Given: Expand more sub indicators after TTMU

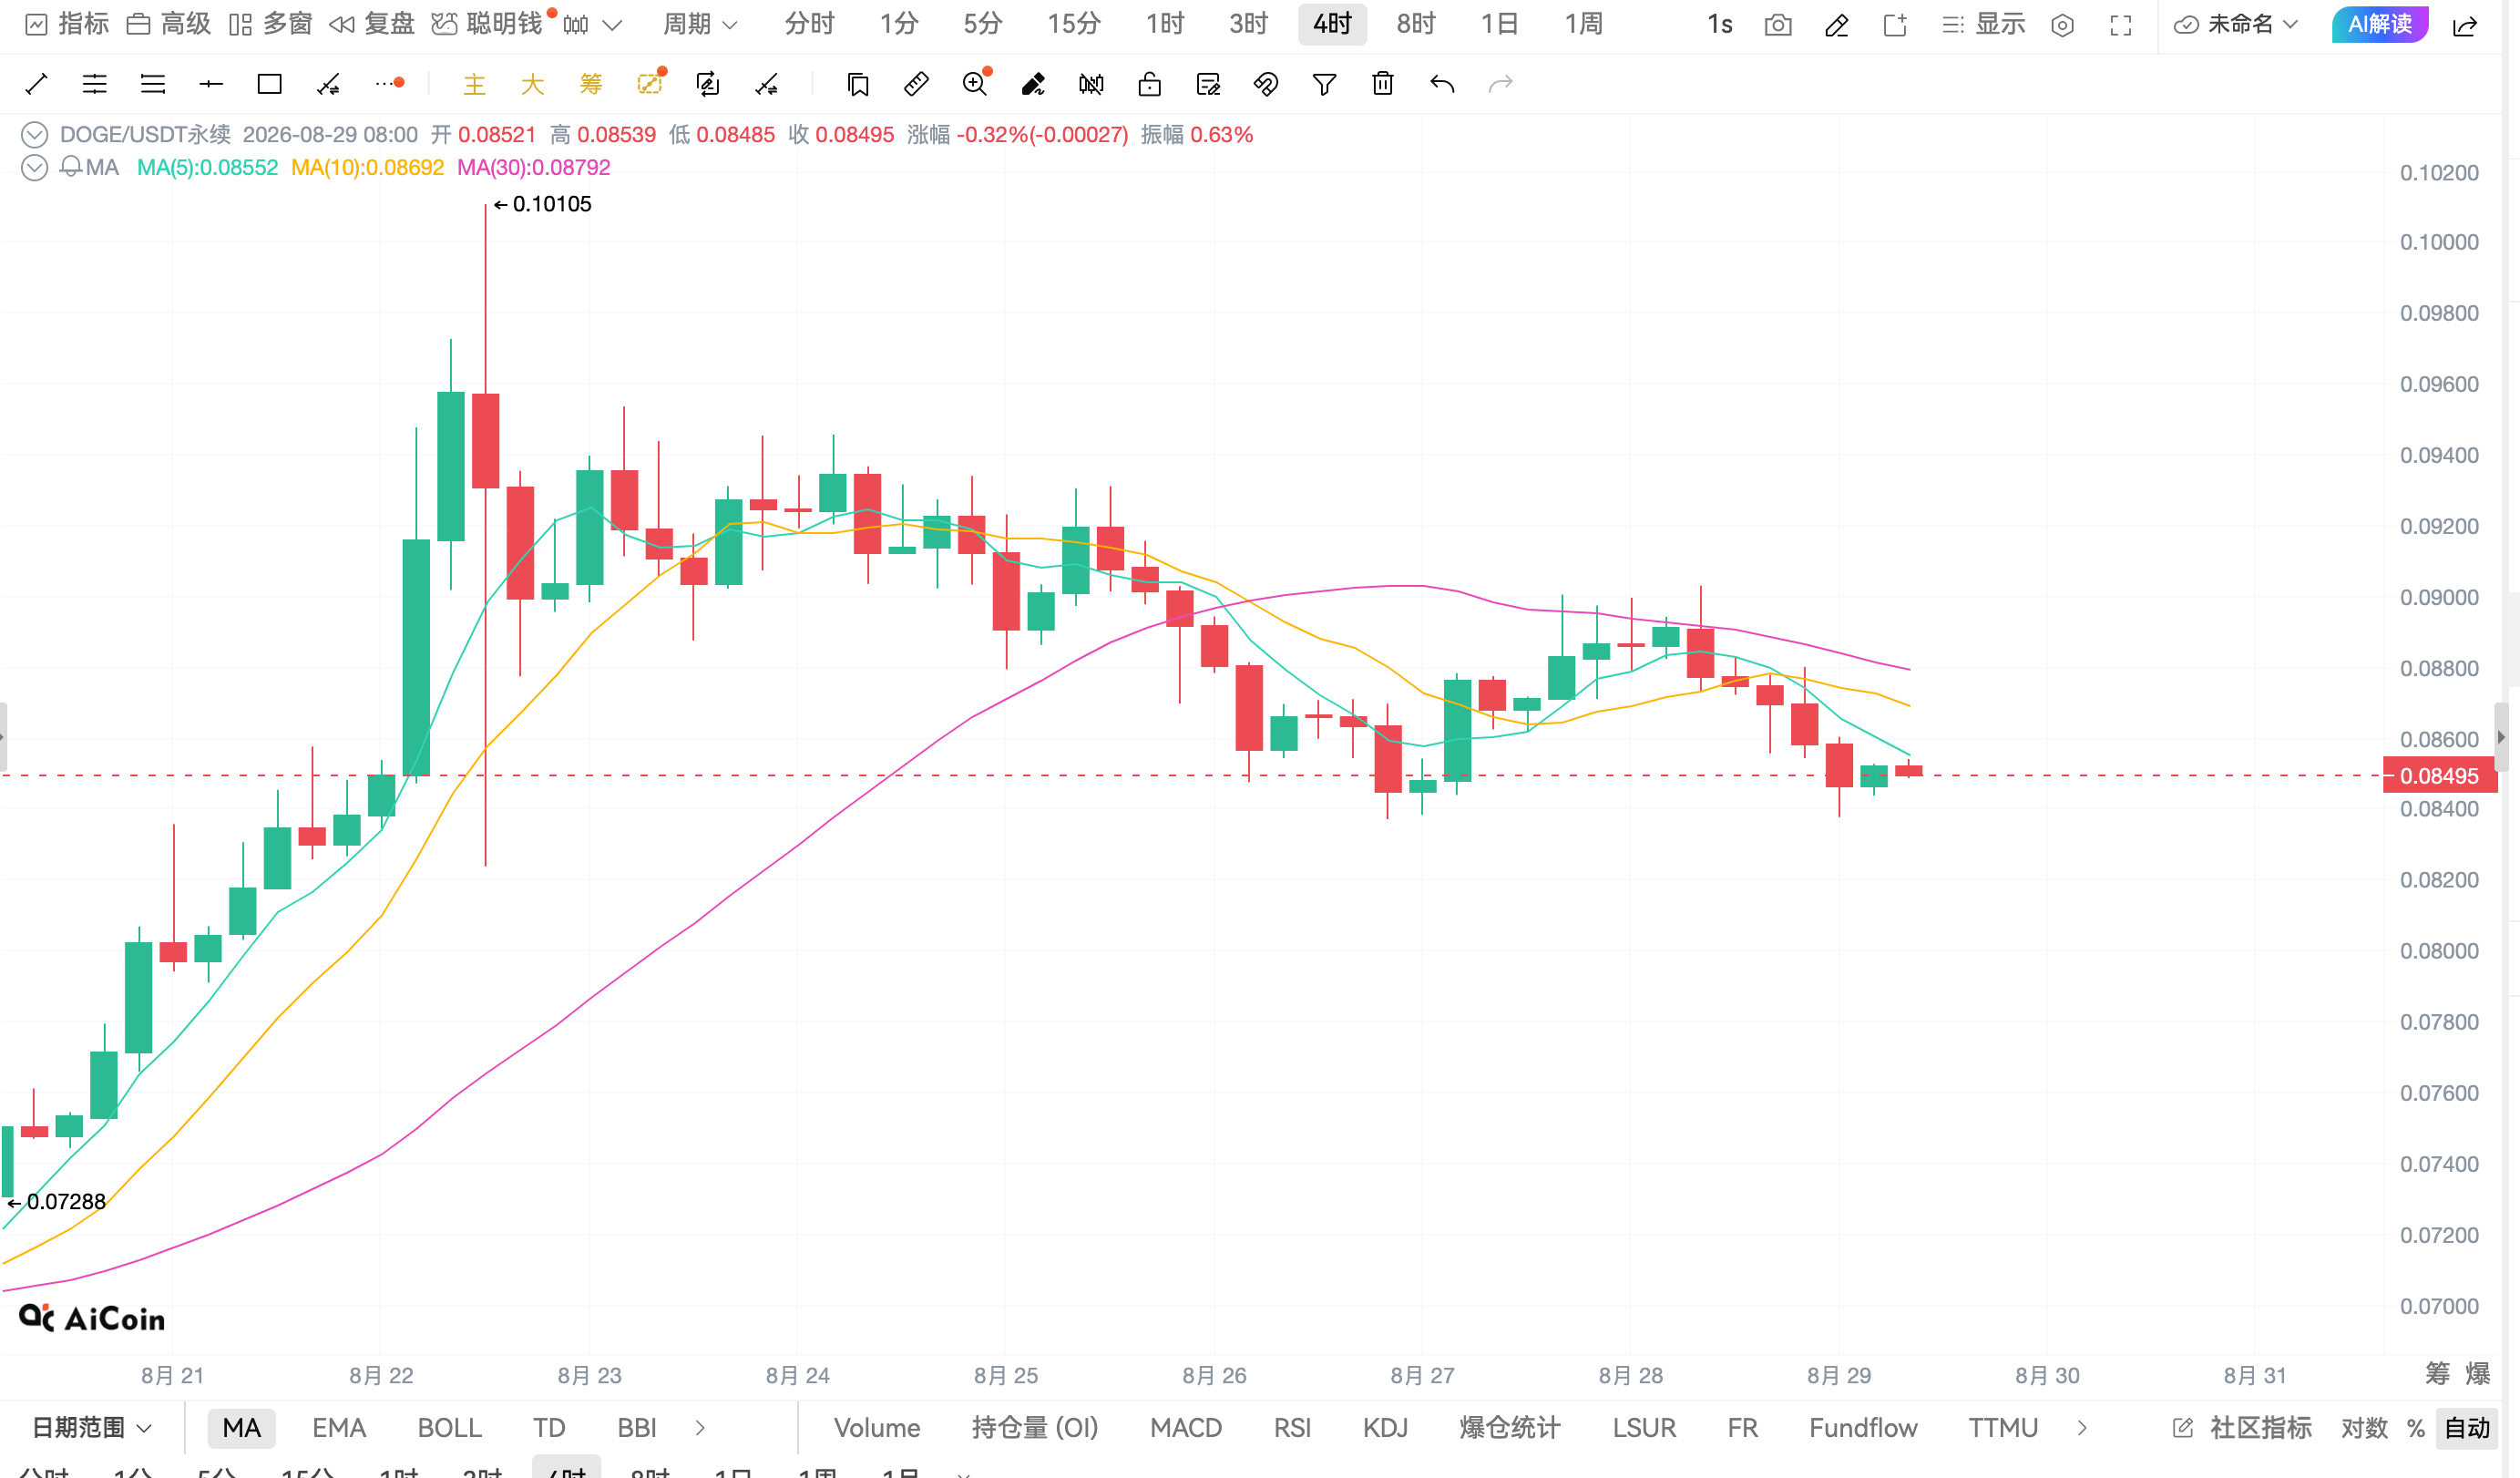Looking at the screenshot, I should (x=2082, y=1428).
